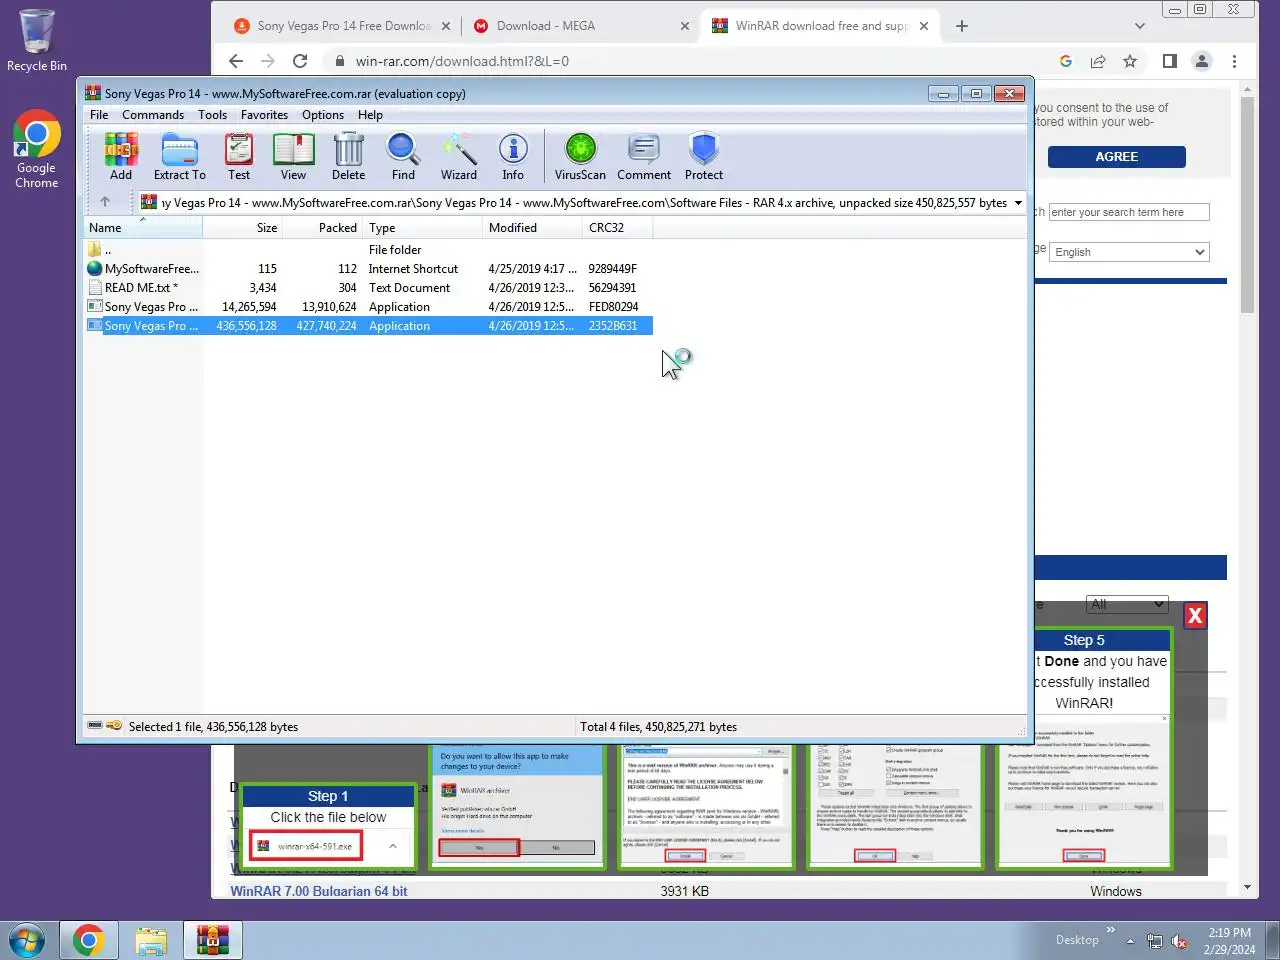Select the 14,265,594 byte Sony Vegas application

click(368, 307)
